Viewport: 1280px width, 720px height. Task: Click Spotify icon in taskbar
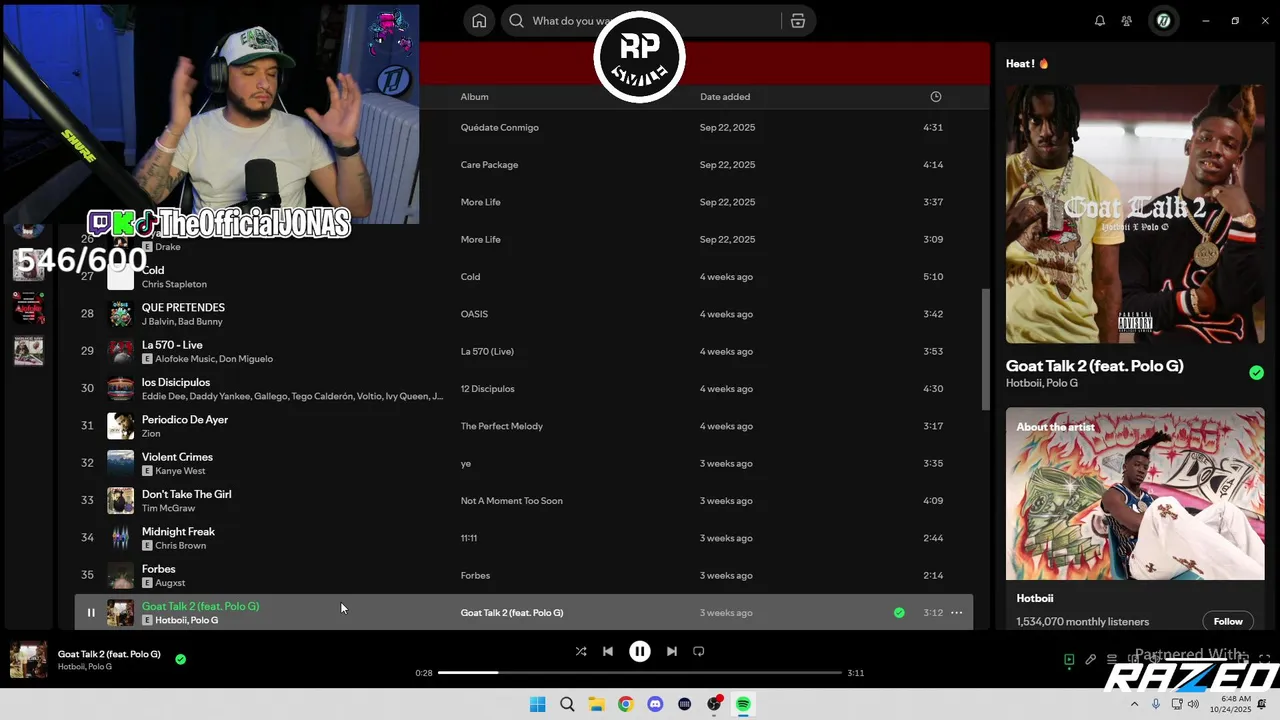pos(743,704)
